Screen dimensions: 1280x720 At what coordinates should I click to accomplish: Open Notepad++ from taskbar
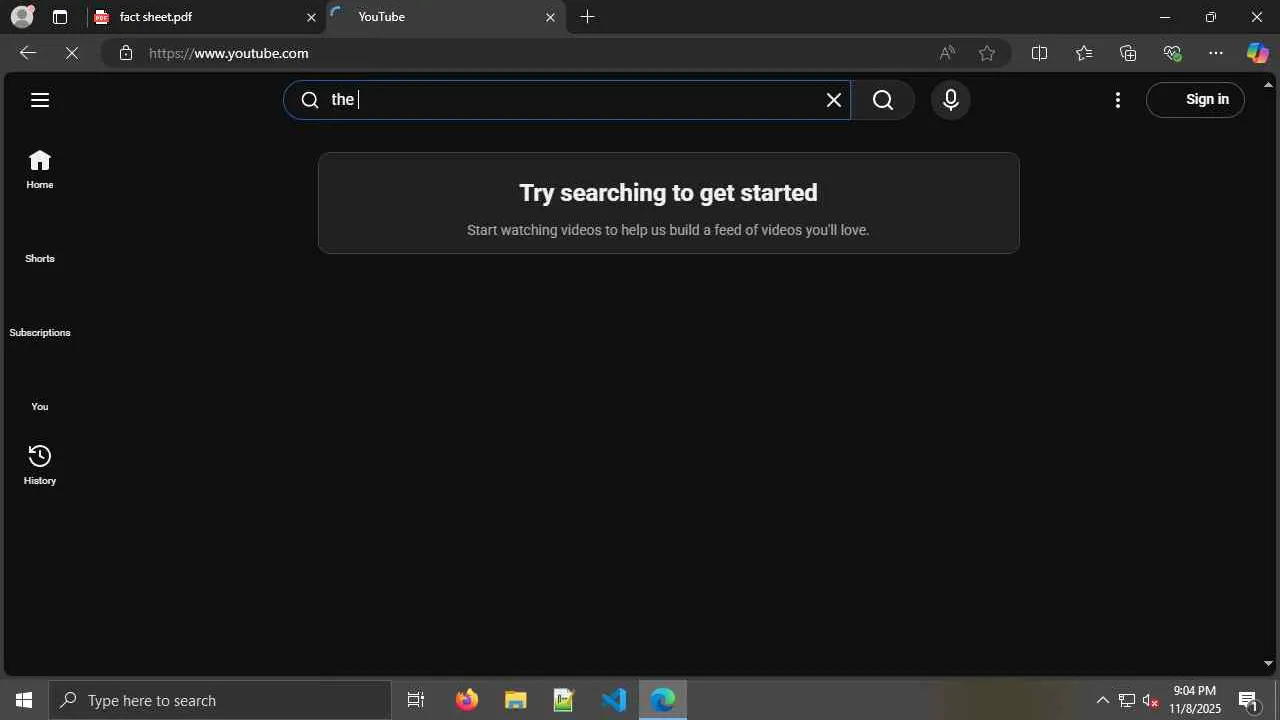[x=564, y=700]
